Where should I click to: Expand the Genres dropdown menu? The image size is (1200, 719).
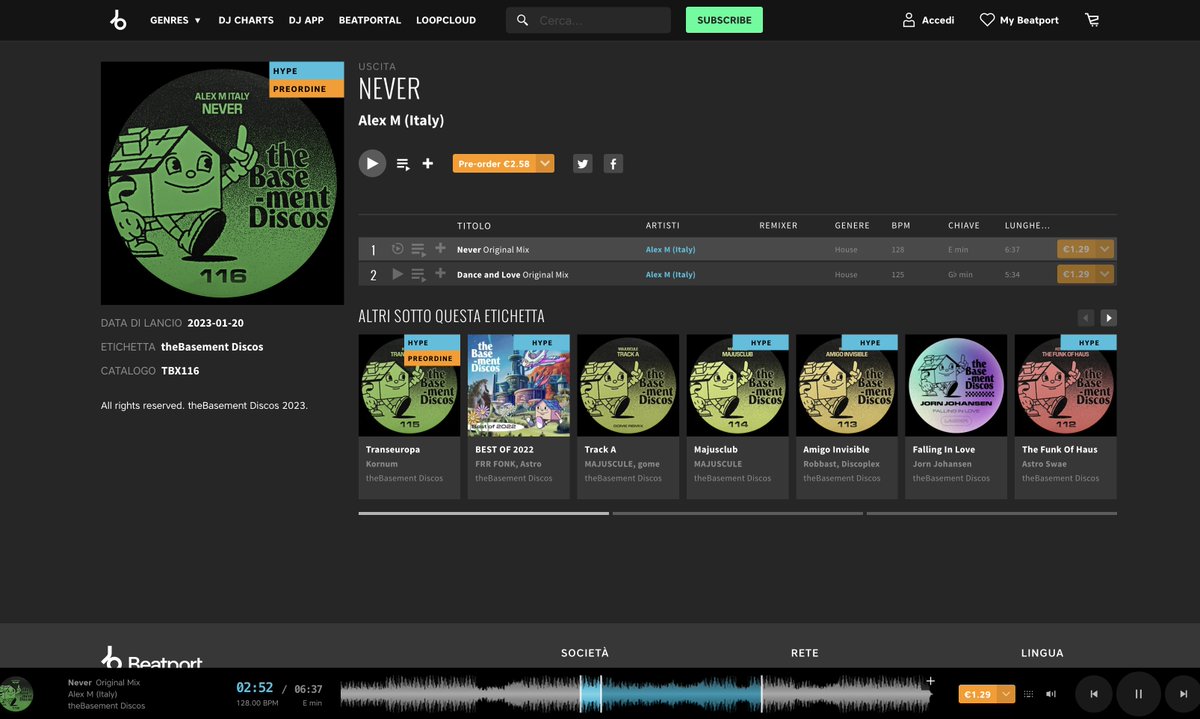pos(175,20)
